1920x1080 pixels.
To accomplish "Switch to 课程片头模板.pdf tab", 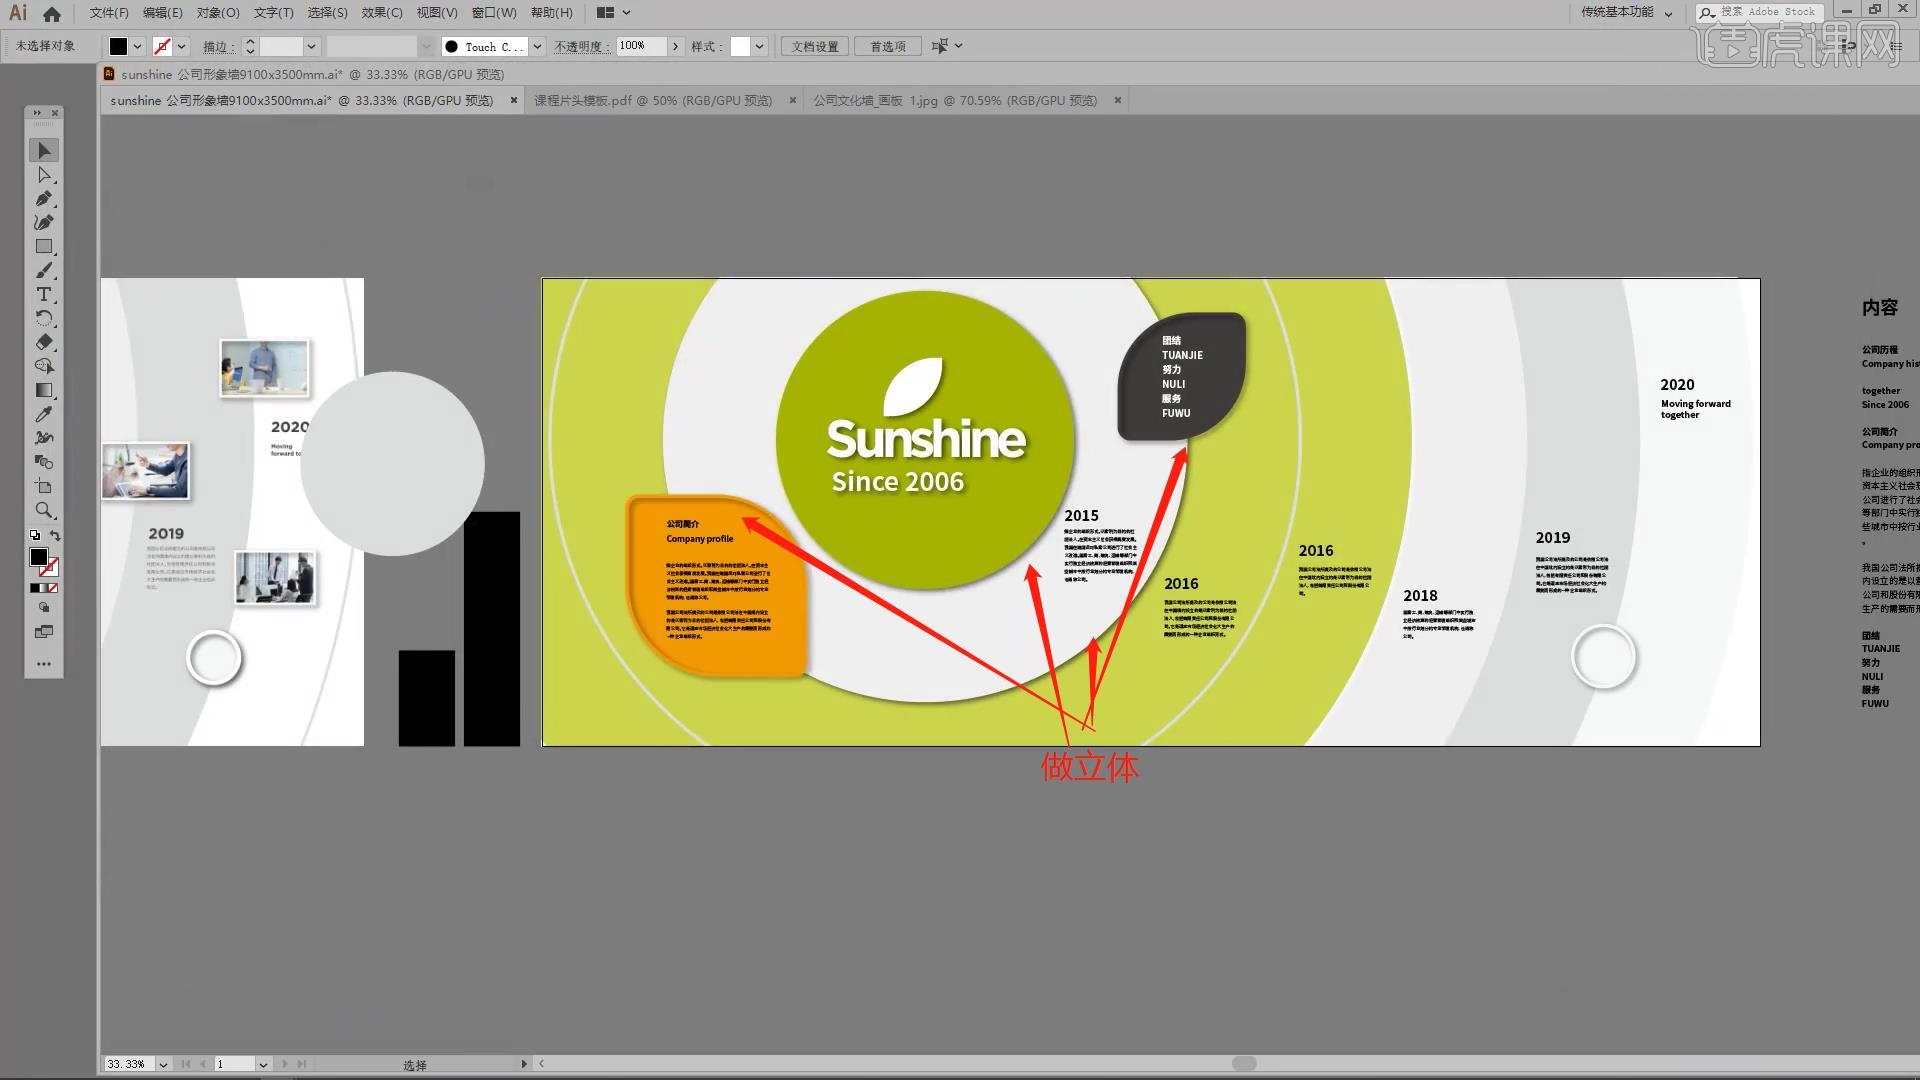I will (x=652, y=100).
